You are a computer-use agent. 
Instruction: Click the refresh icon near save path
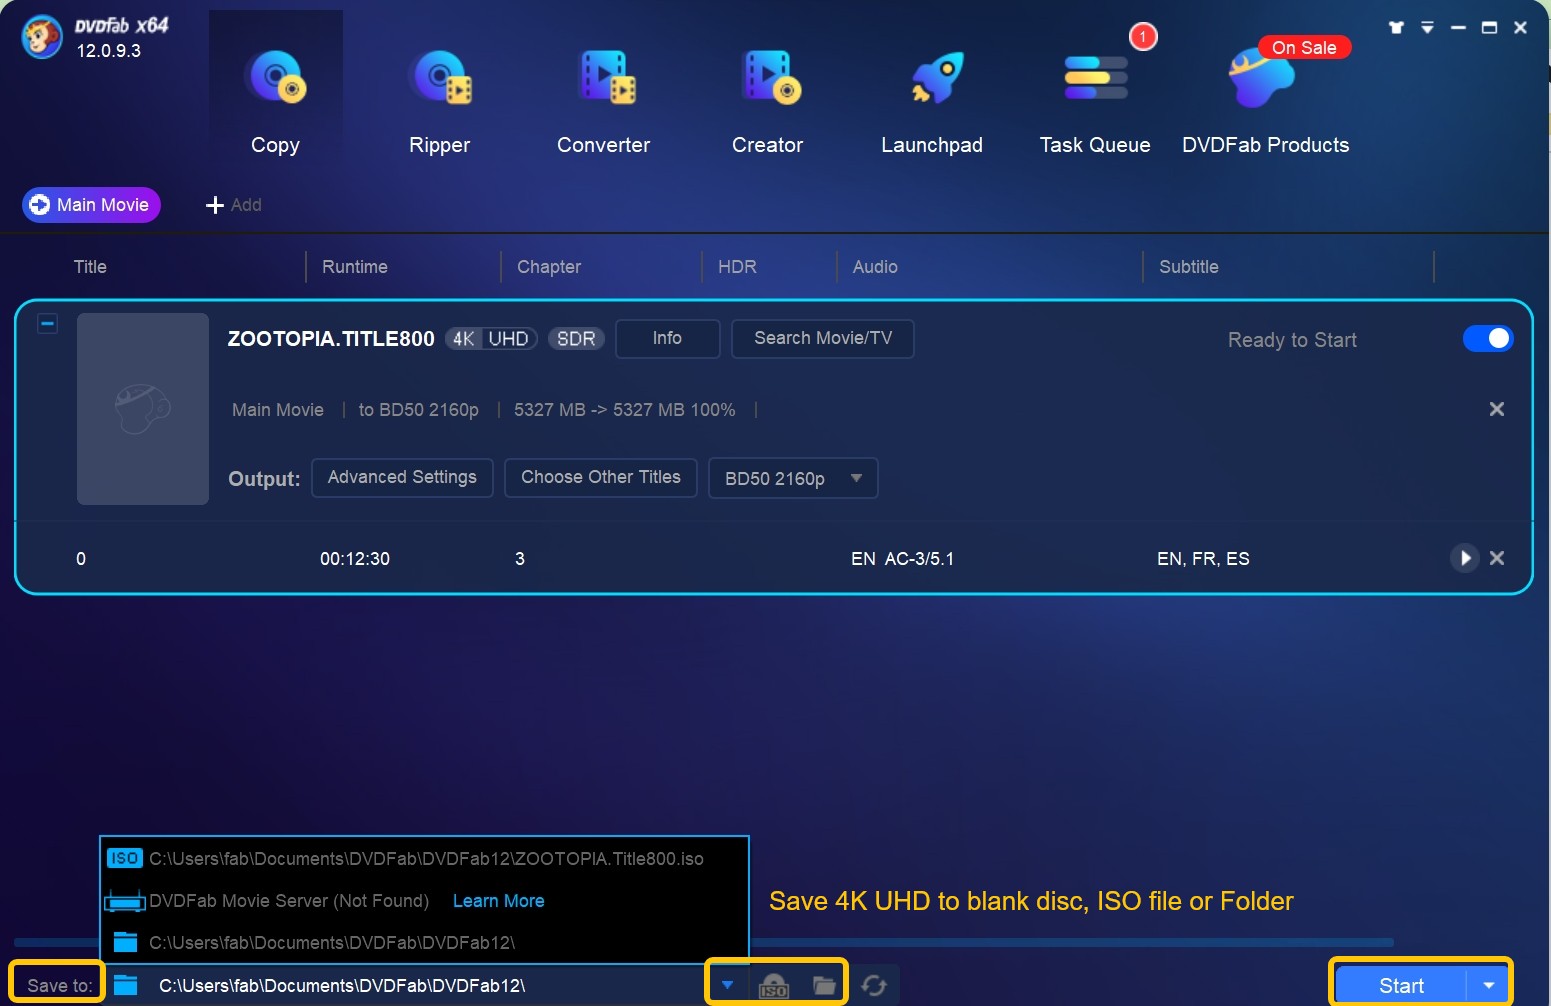[x=874, y=986]
